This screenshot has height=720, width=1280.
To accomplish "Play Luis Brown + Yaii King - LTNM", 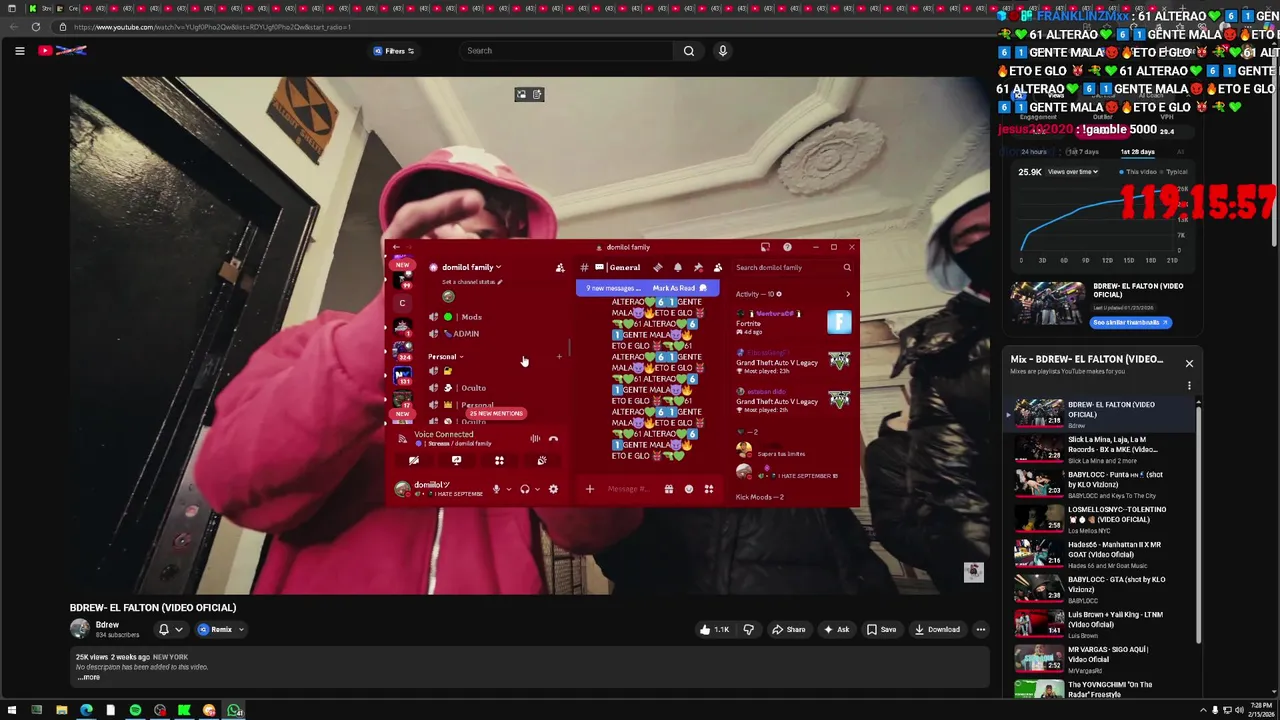I will pyautogui.click(x=1100, y=623).
